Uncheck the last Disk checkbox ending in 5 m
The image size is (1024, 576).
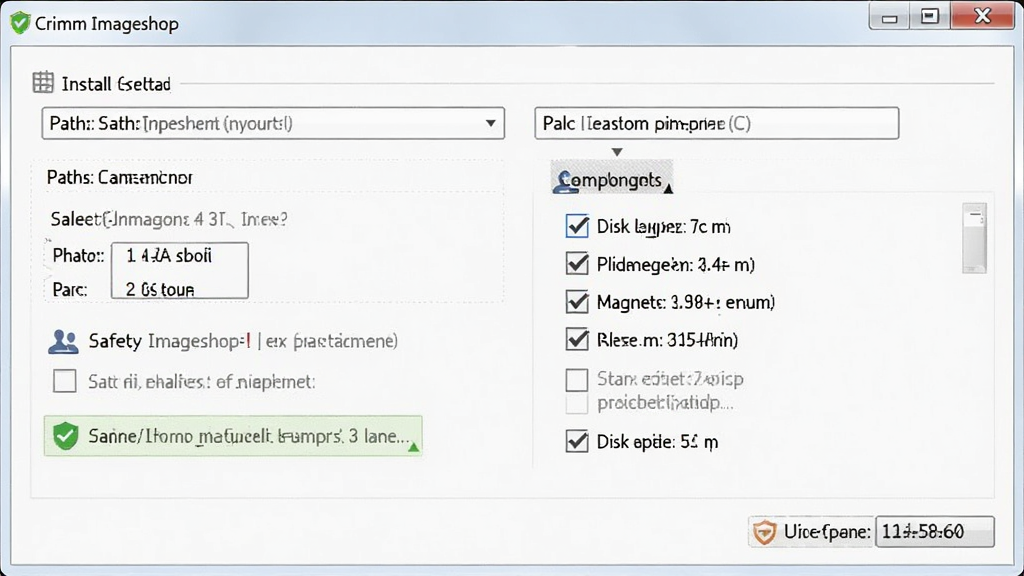tap(577, 441)
